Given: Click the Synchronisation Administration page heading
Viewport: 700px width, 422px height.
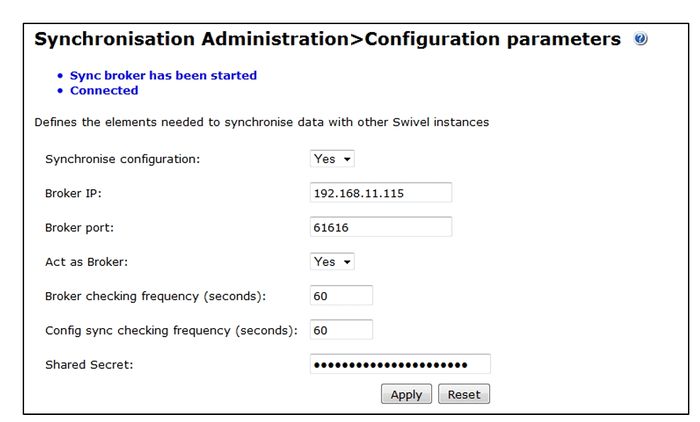Looking at the screenshot, I should click(327, 40).
